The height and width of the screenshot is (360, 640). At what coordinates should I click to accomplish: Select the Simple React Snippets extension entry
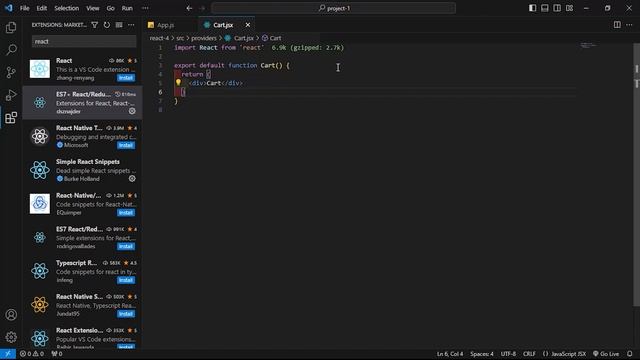(82, 170)
